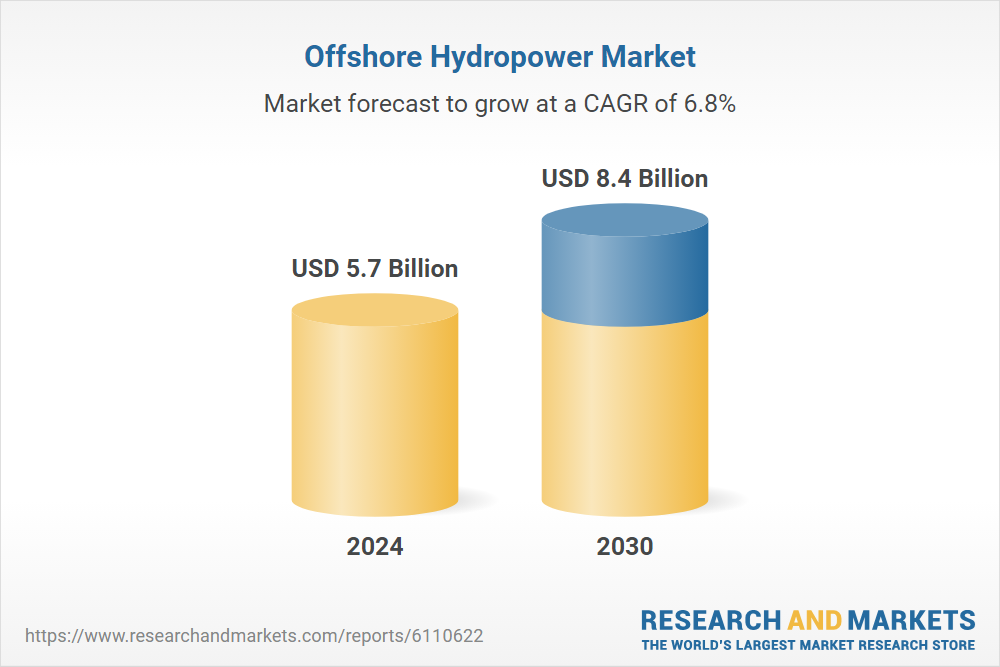Click the 2030 year label

625,547
